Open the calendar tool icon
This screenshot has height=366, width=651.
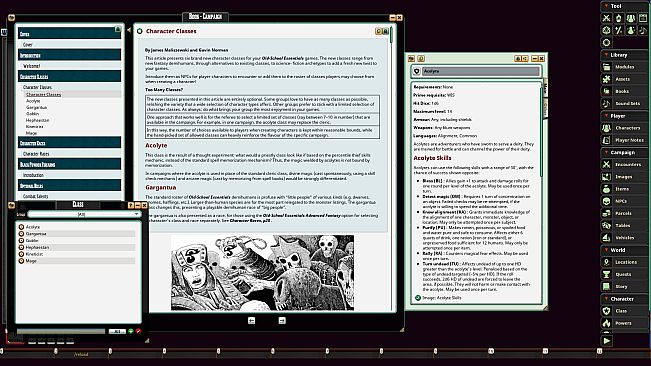click(x=643, y=18)
